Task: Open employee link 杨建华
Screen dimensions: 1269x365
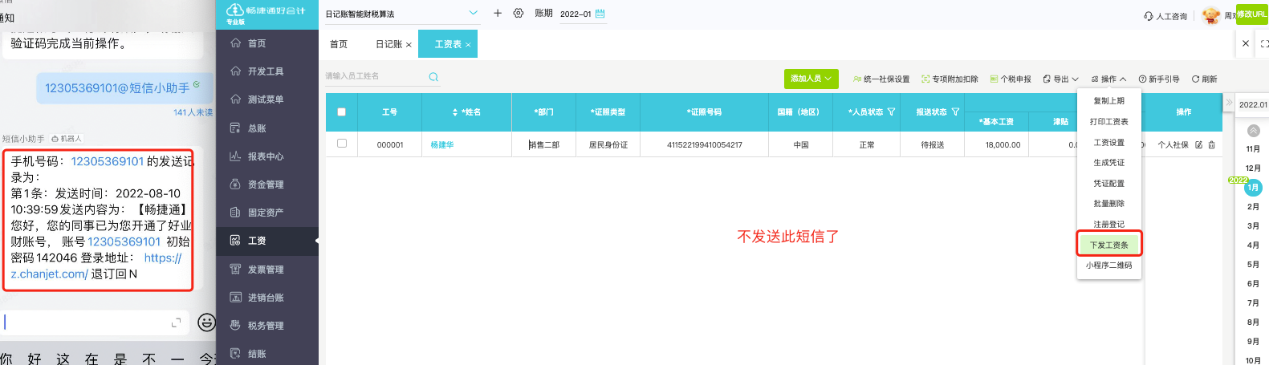Action: [442, 145]
